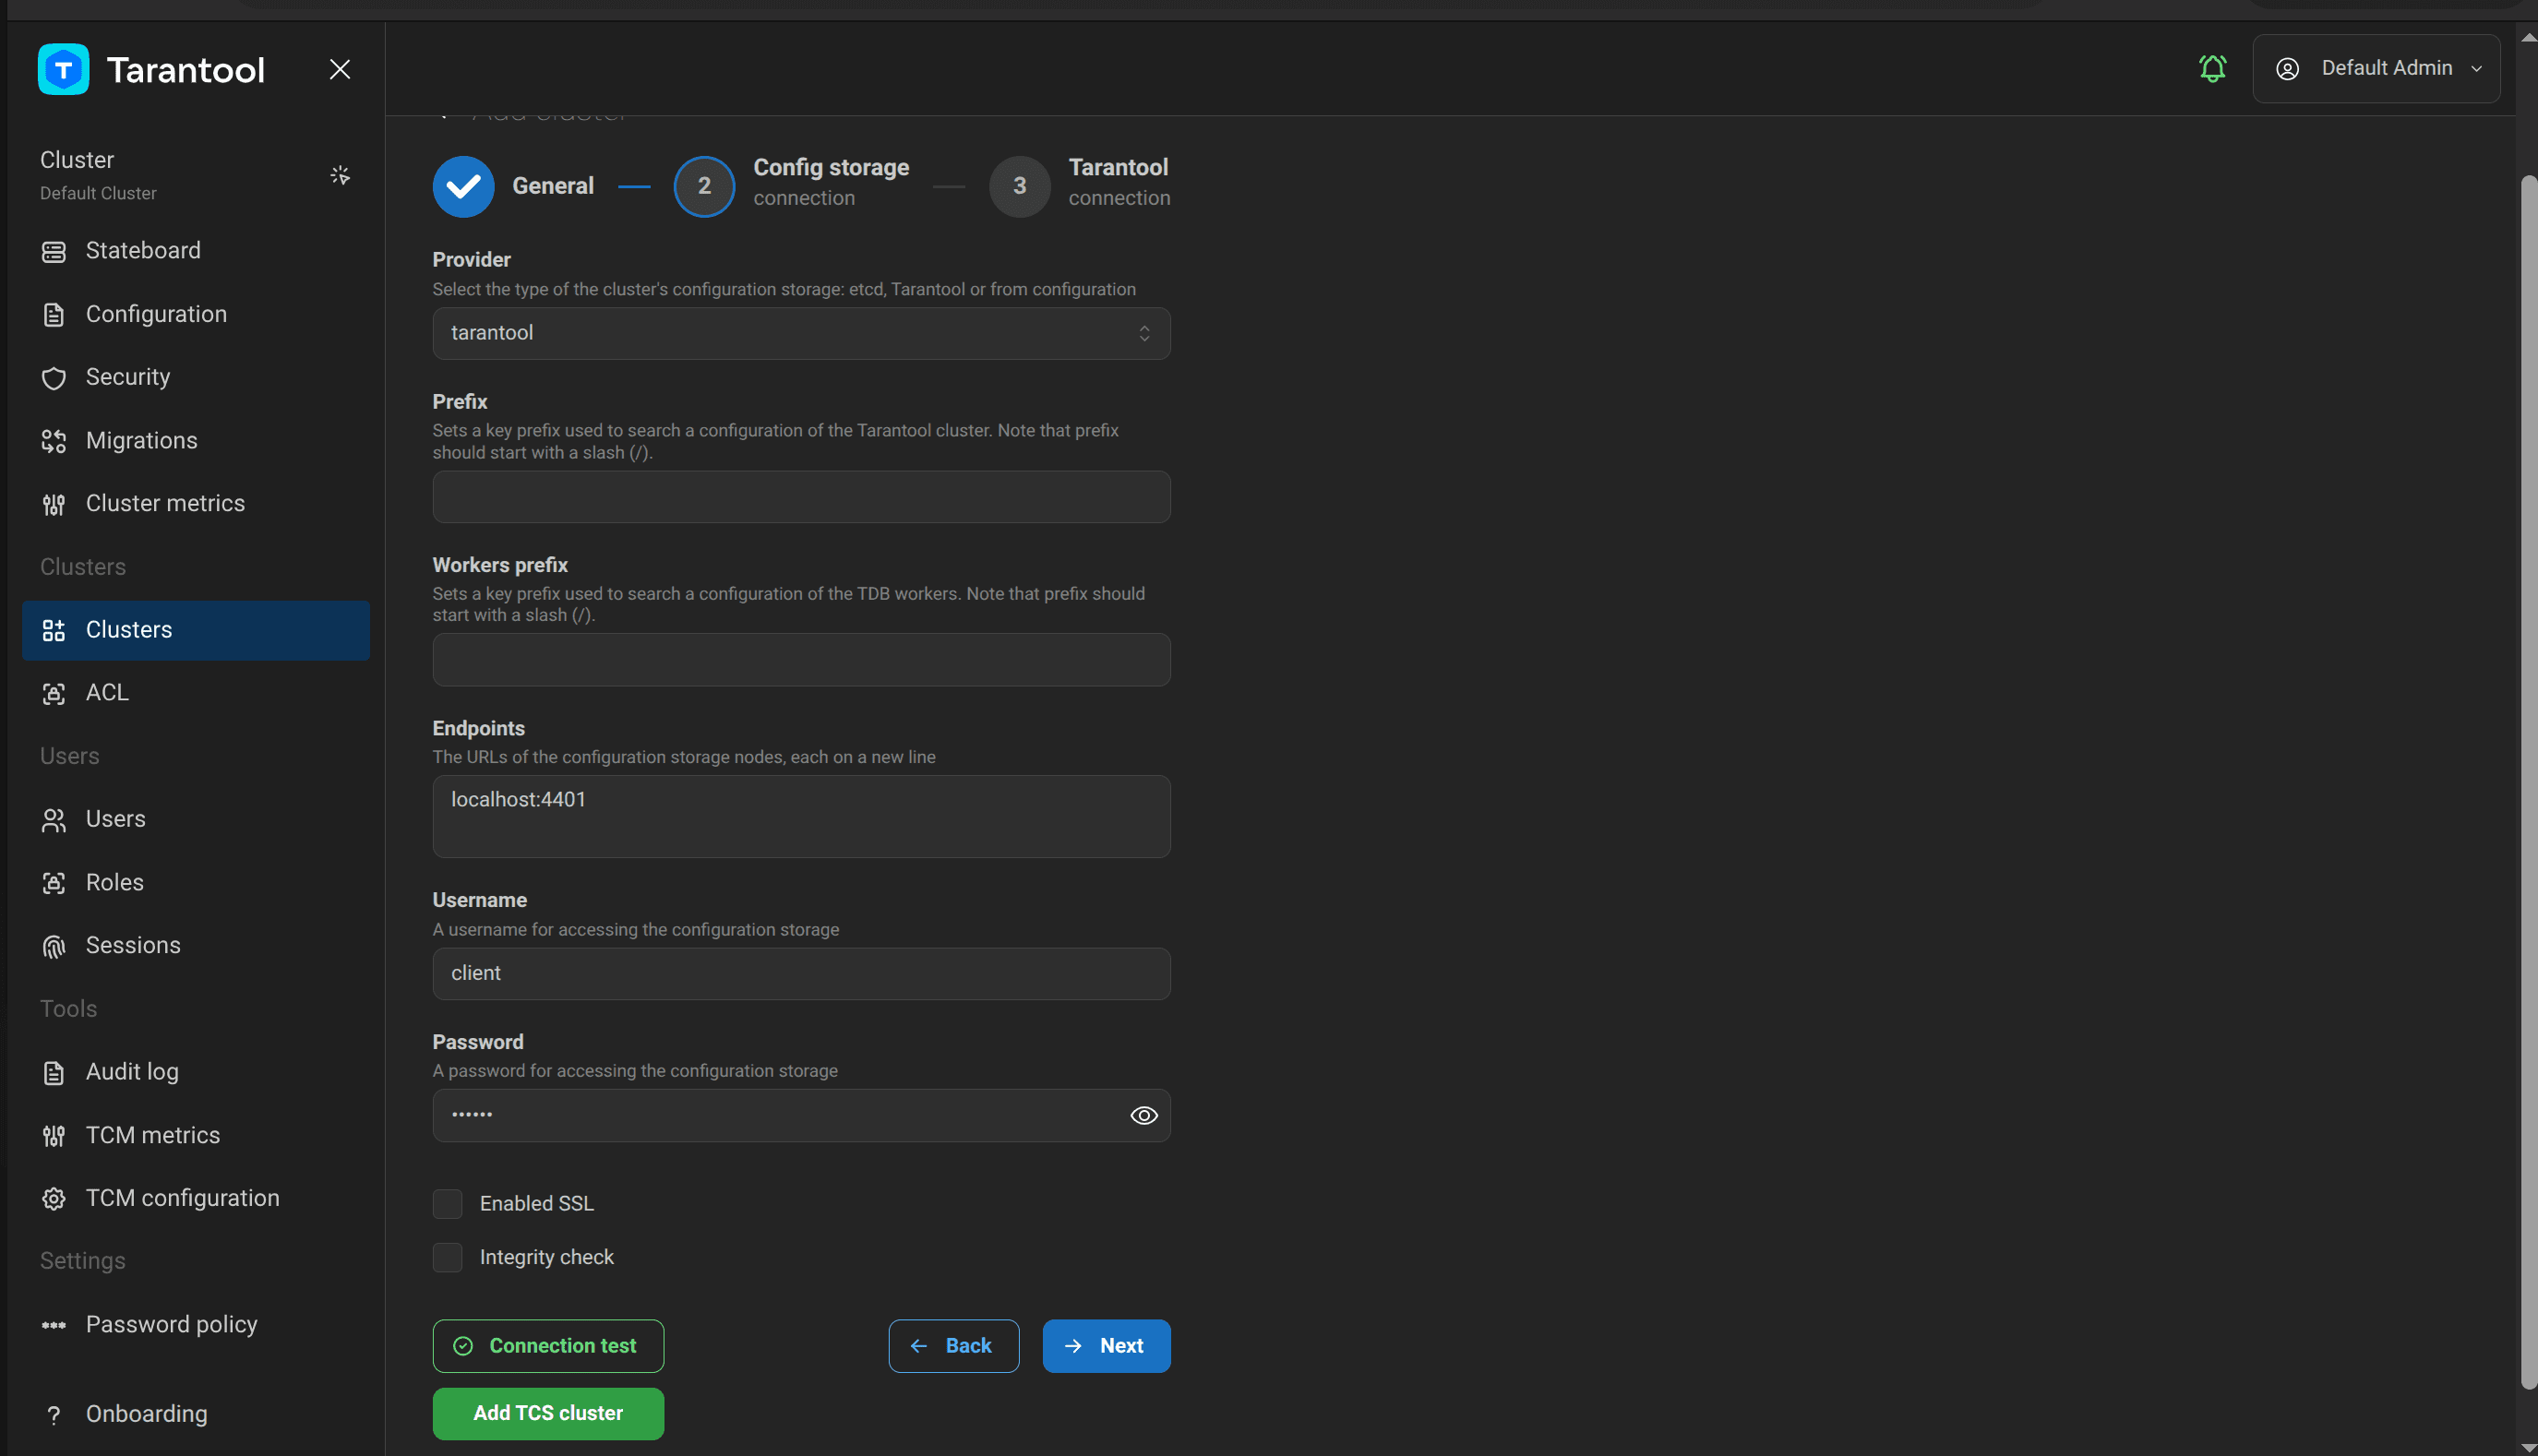Click the Back button
Image resolution: width=2538 pixels, height=1456 pixels.
coord(953,1346)
